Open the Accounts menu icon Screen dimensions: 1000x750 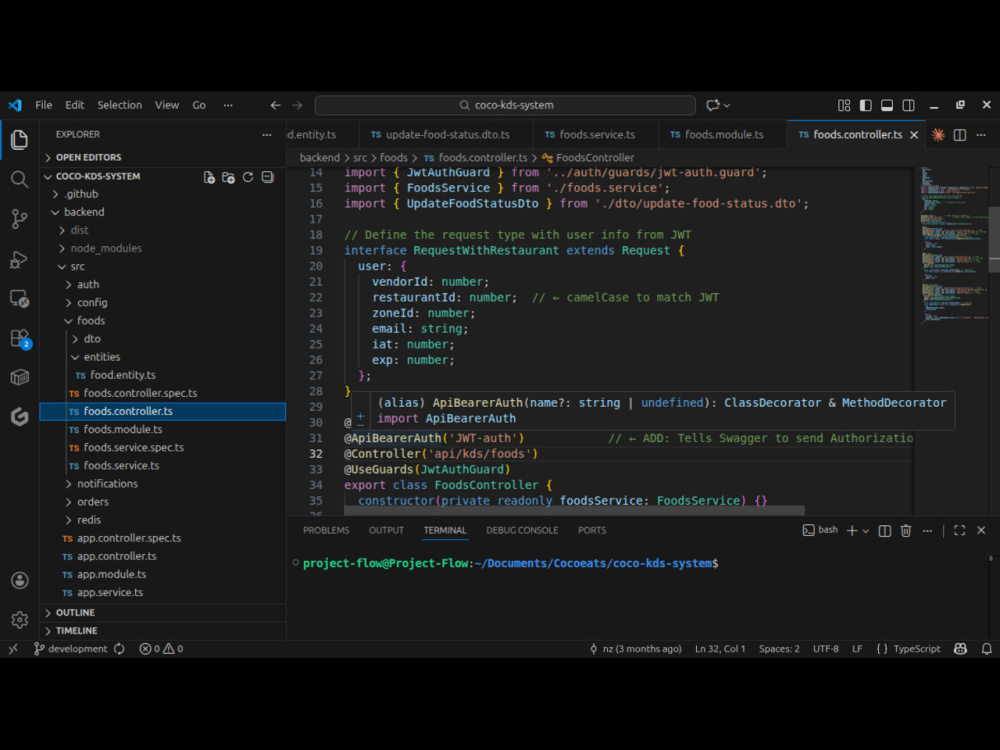(x=19, y=580)
